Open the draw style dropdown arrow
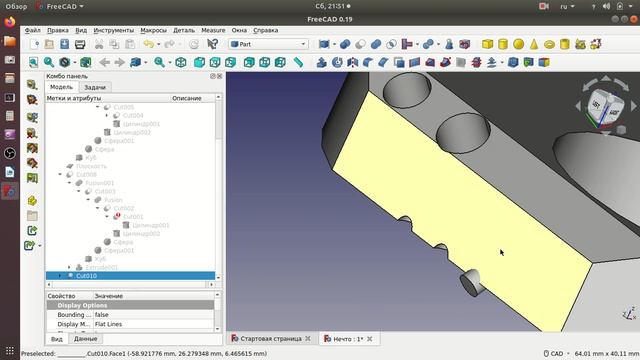The height and width of the screenshot is (360, 640). click(x=75, y=62)
